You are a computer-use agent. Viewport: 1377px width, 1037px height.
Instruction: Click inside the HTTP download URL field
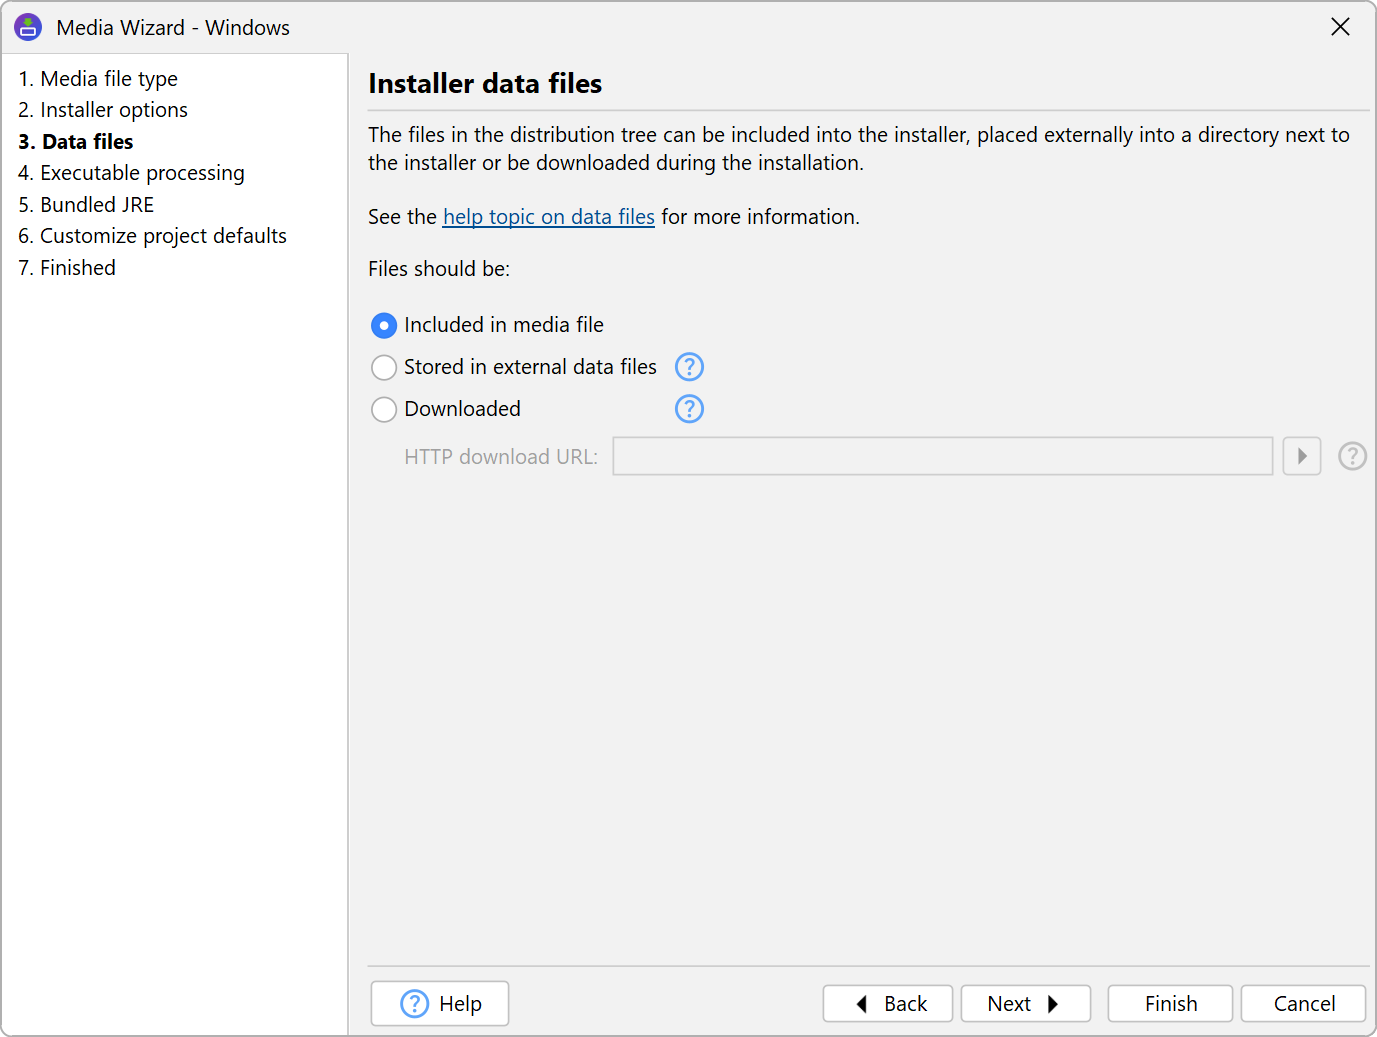pos(942,456)
